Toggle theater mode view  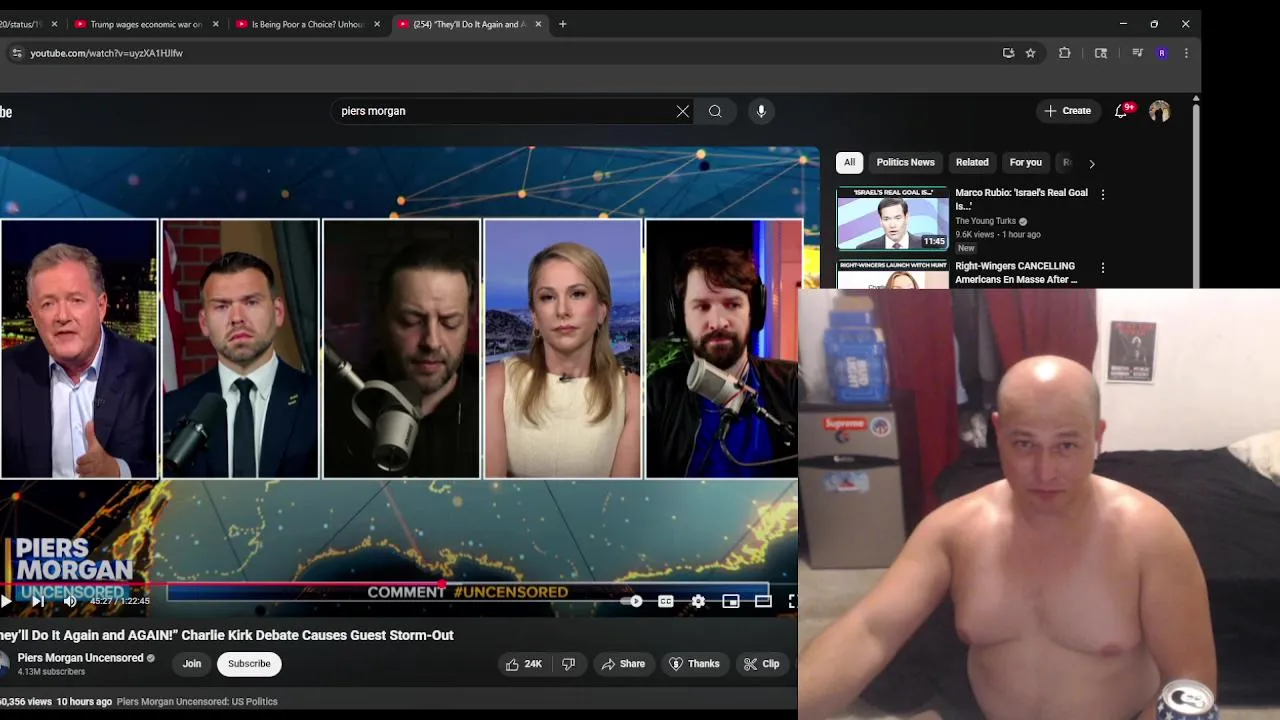763,601
